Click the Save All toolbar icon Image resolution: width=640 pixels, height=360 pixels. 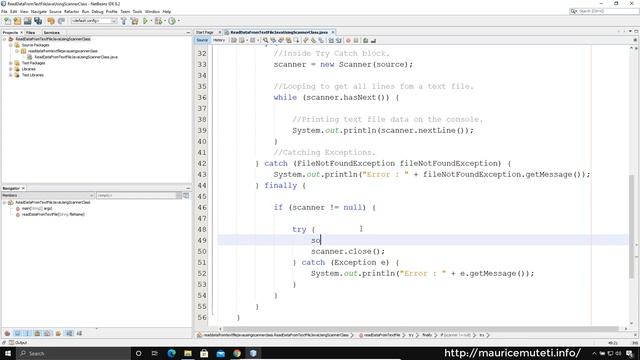pyautogui.click(x=38, y=21)
